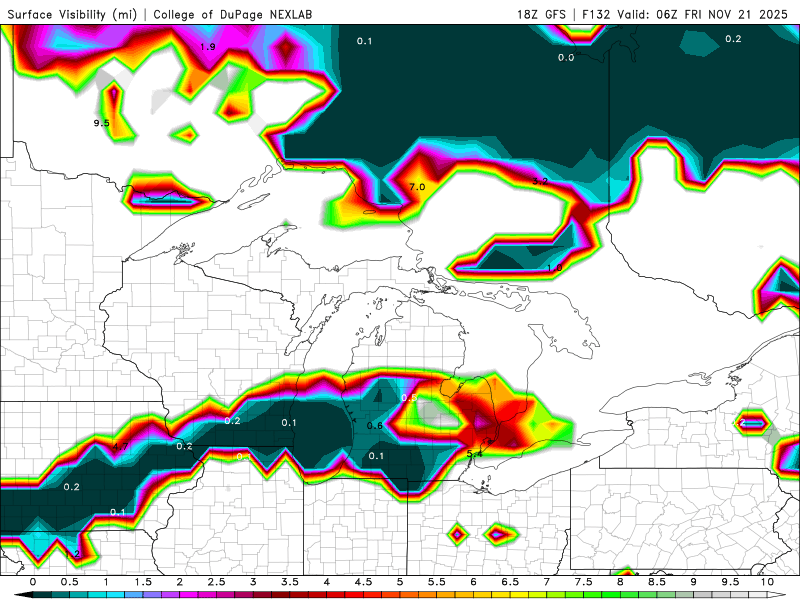Click the 4.7 visibility value on the map

coord(120,446)
